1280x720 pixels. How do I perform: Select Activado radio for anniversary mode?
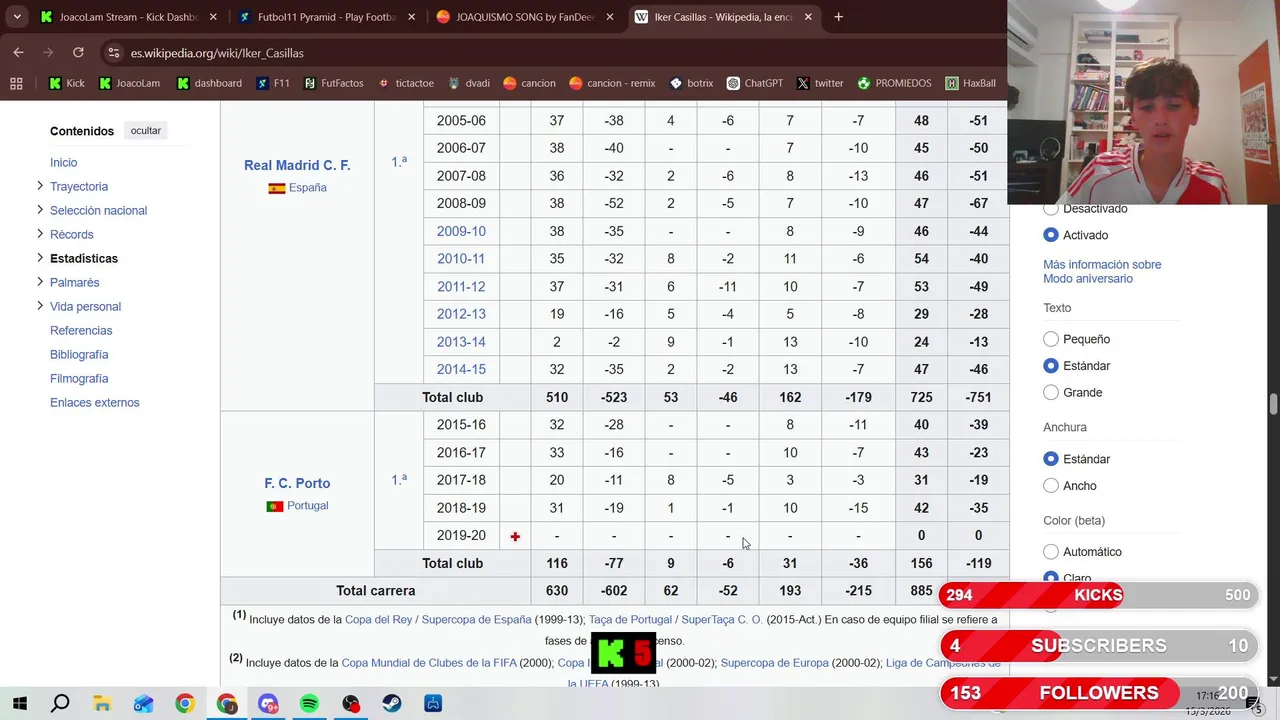pyautogui.click(x=1050, y=235)
